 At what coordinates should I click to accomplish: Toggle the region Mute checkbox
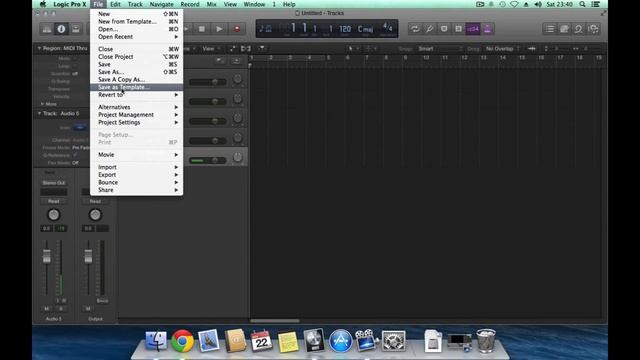click(x=75, y=58)
